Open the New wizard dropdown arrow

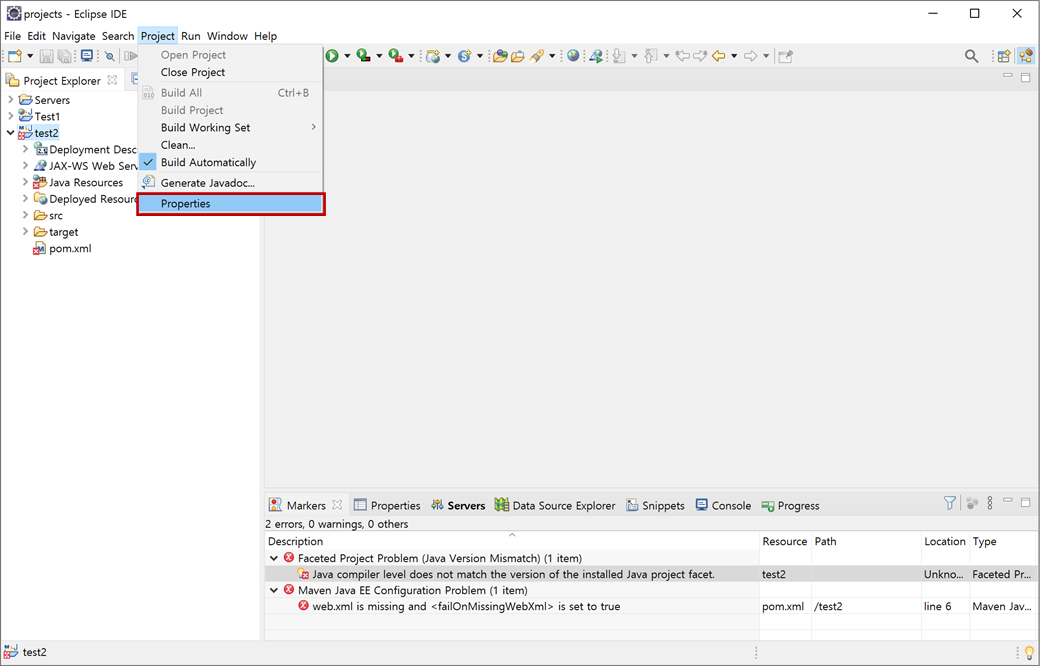click(30, 56)
